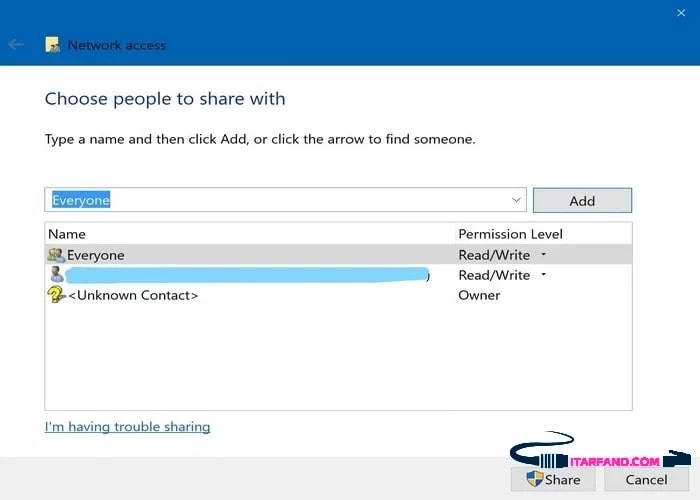The height and width of the screenshot is (500, 700).
Task: Close the Network access window
Action: 680,13
